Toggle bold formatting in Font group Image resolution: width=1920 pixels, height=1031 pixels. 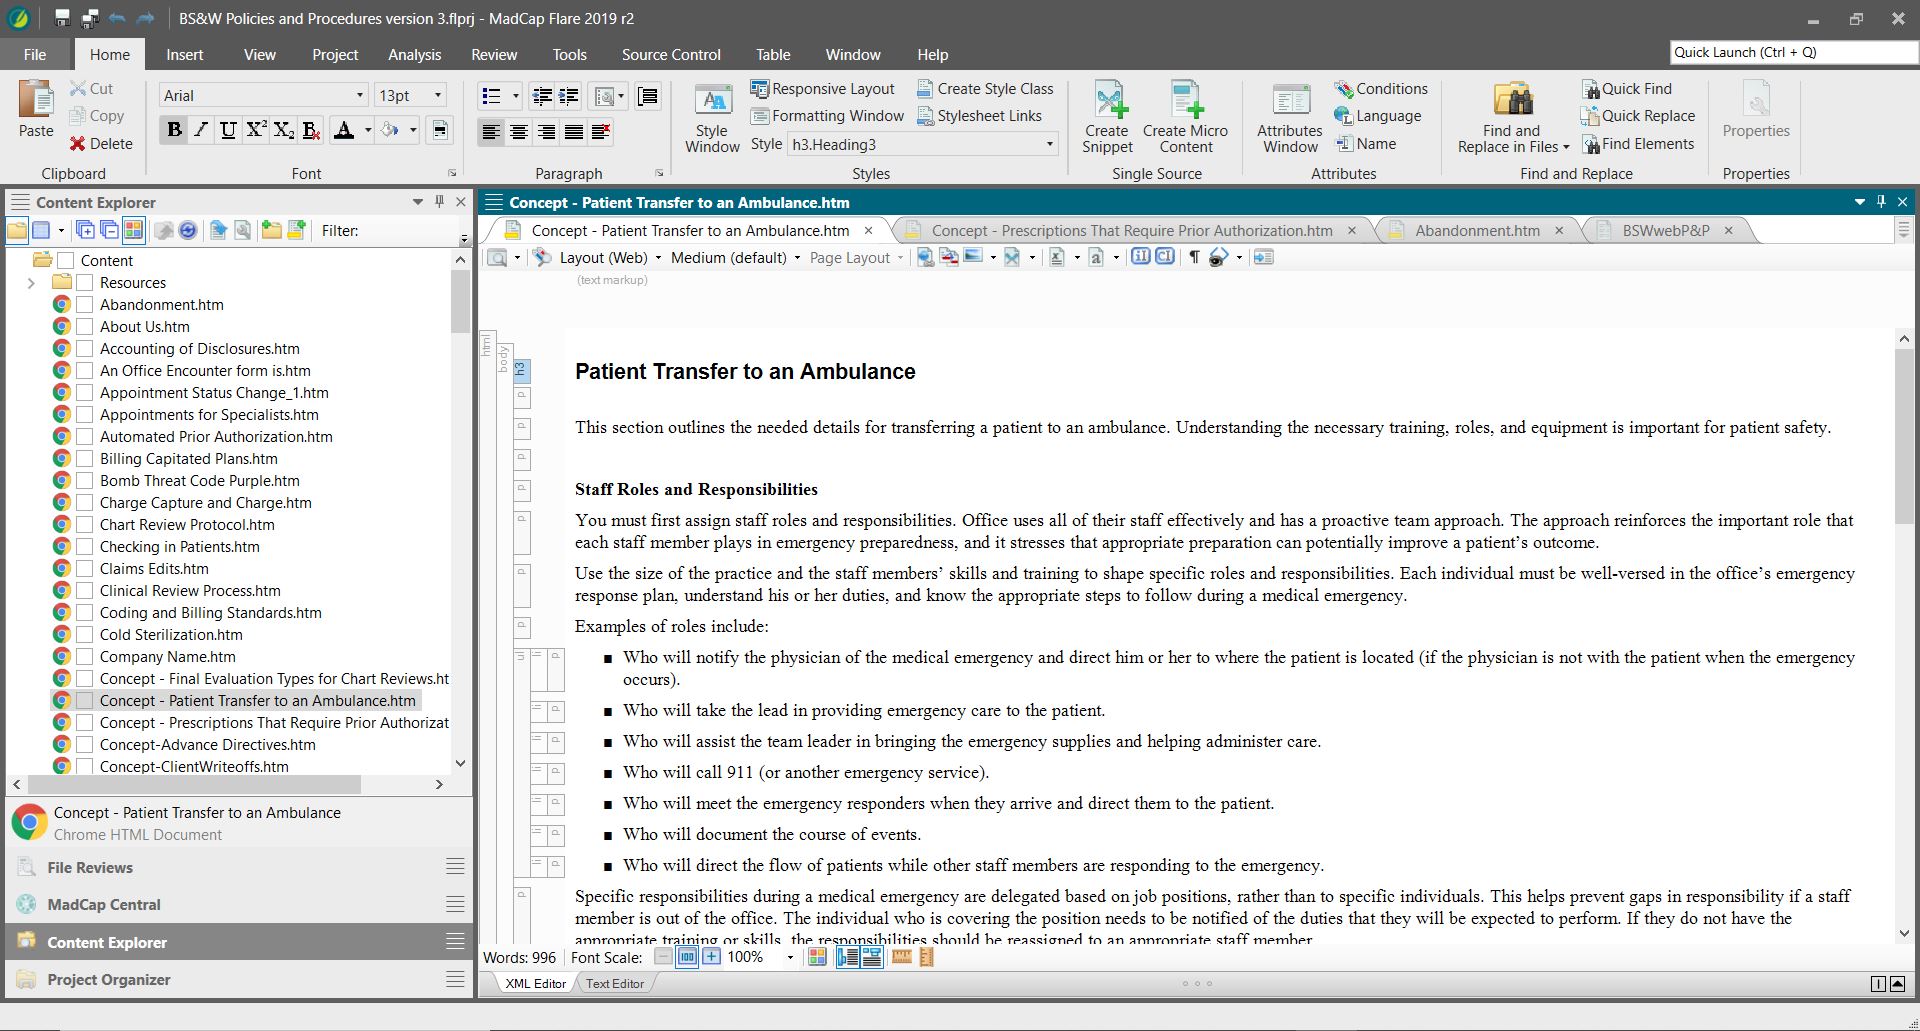point(175,130)
